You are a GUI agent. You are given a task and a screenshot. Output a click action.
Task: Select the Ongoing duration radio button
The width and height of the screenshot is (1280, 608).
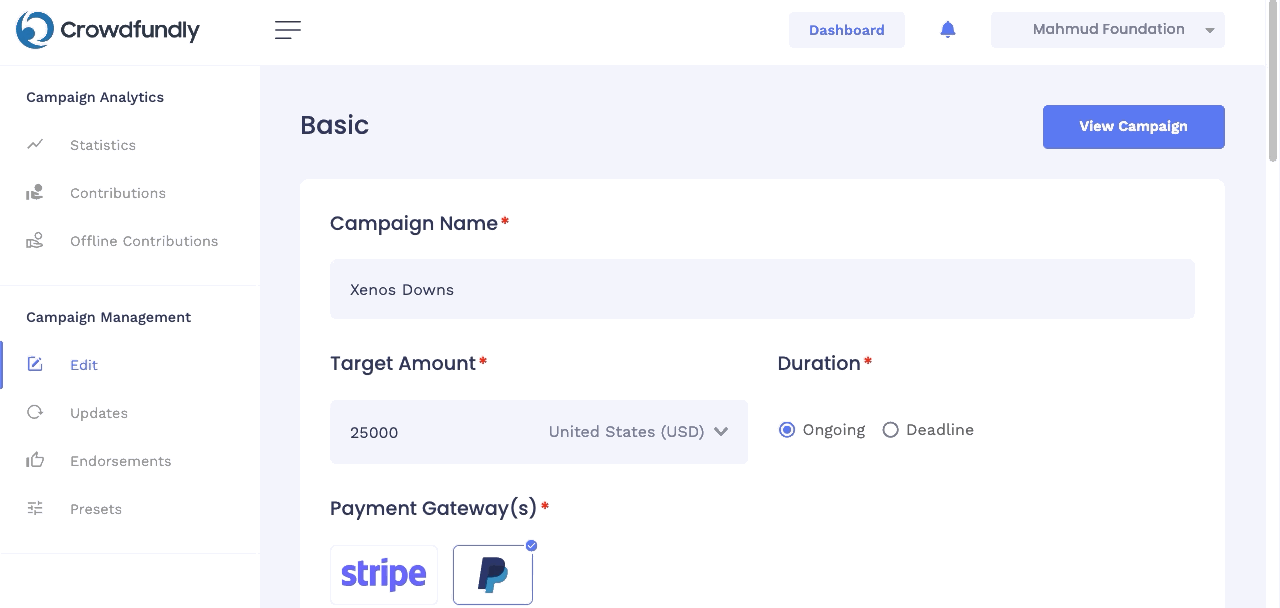coord(787,430)
